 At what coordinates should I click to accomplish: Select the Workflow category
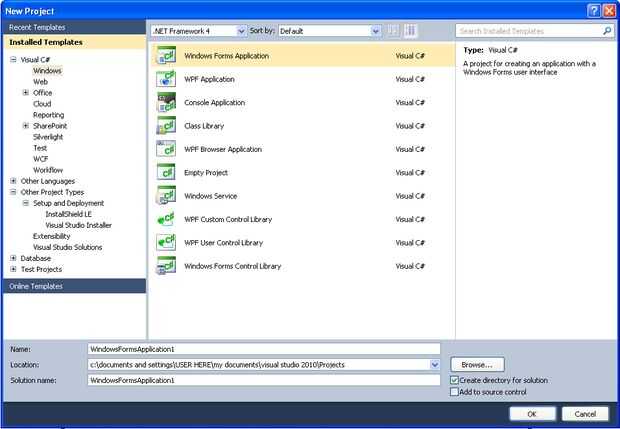pyautogui.click(x=48, y=170)
